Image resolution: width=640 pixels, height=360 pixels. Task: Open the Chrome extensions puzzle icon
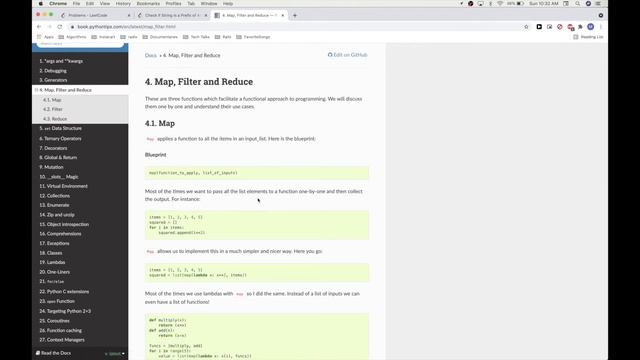[x=580, y=27]
